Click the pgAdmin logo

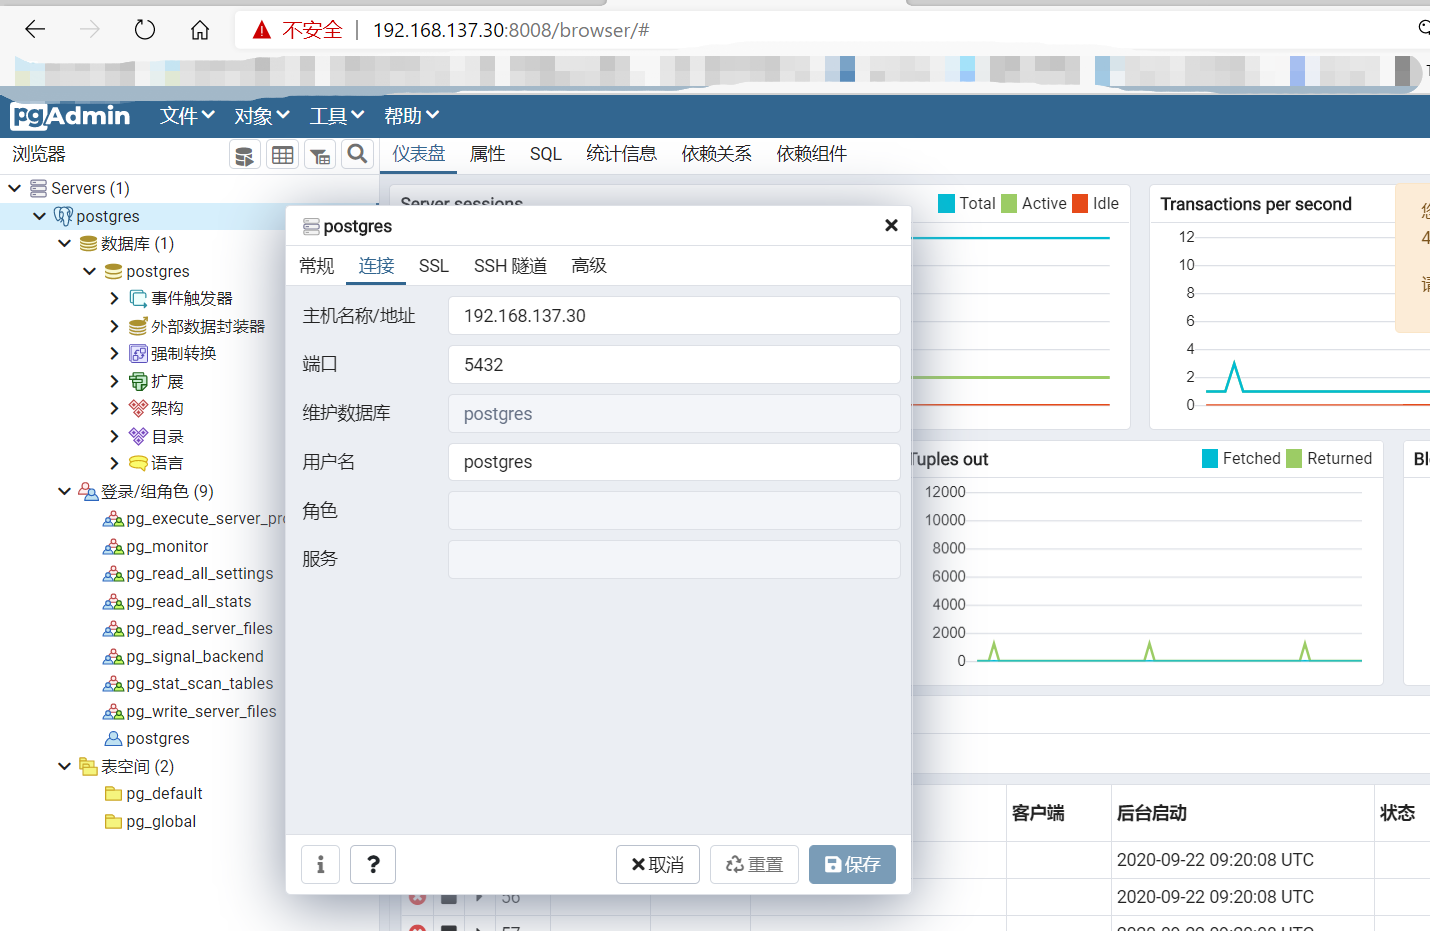(x=70, y=116)
